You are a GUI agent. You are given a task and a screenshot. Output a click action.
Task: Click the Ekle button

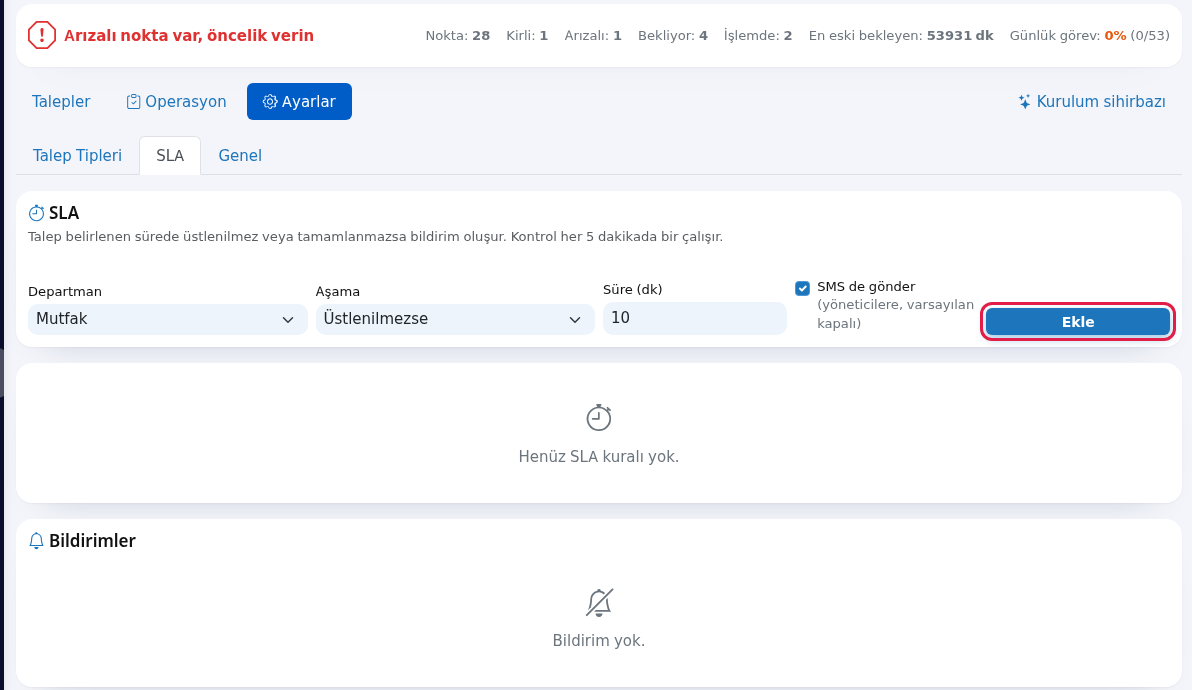click(1078, 321)
